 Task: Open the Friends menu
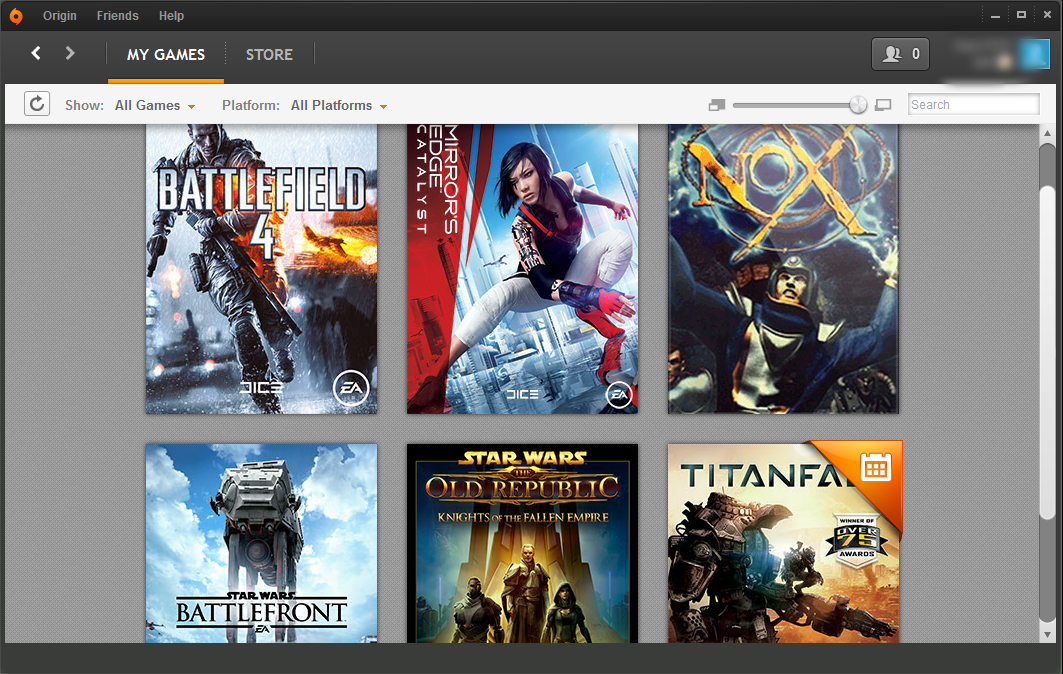117,16
